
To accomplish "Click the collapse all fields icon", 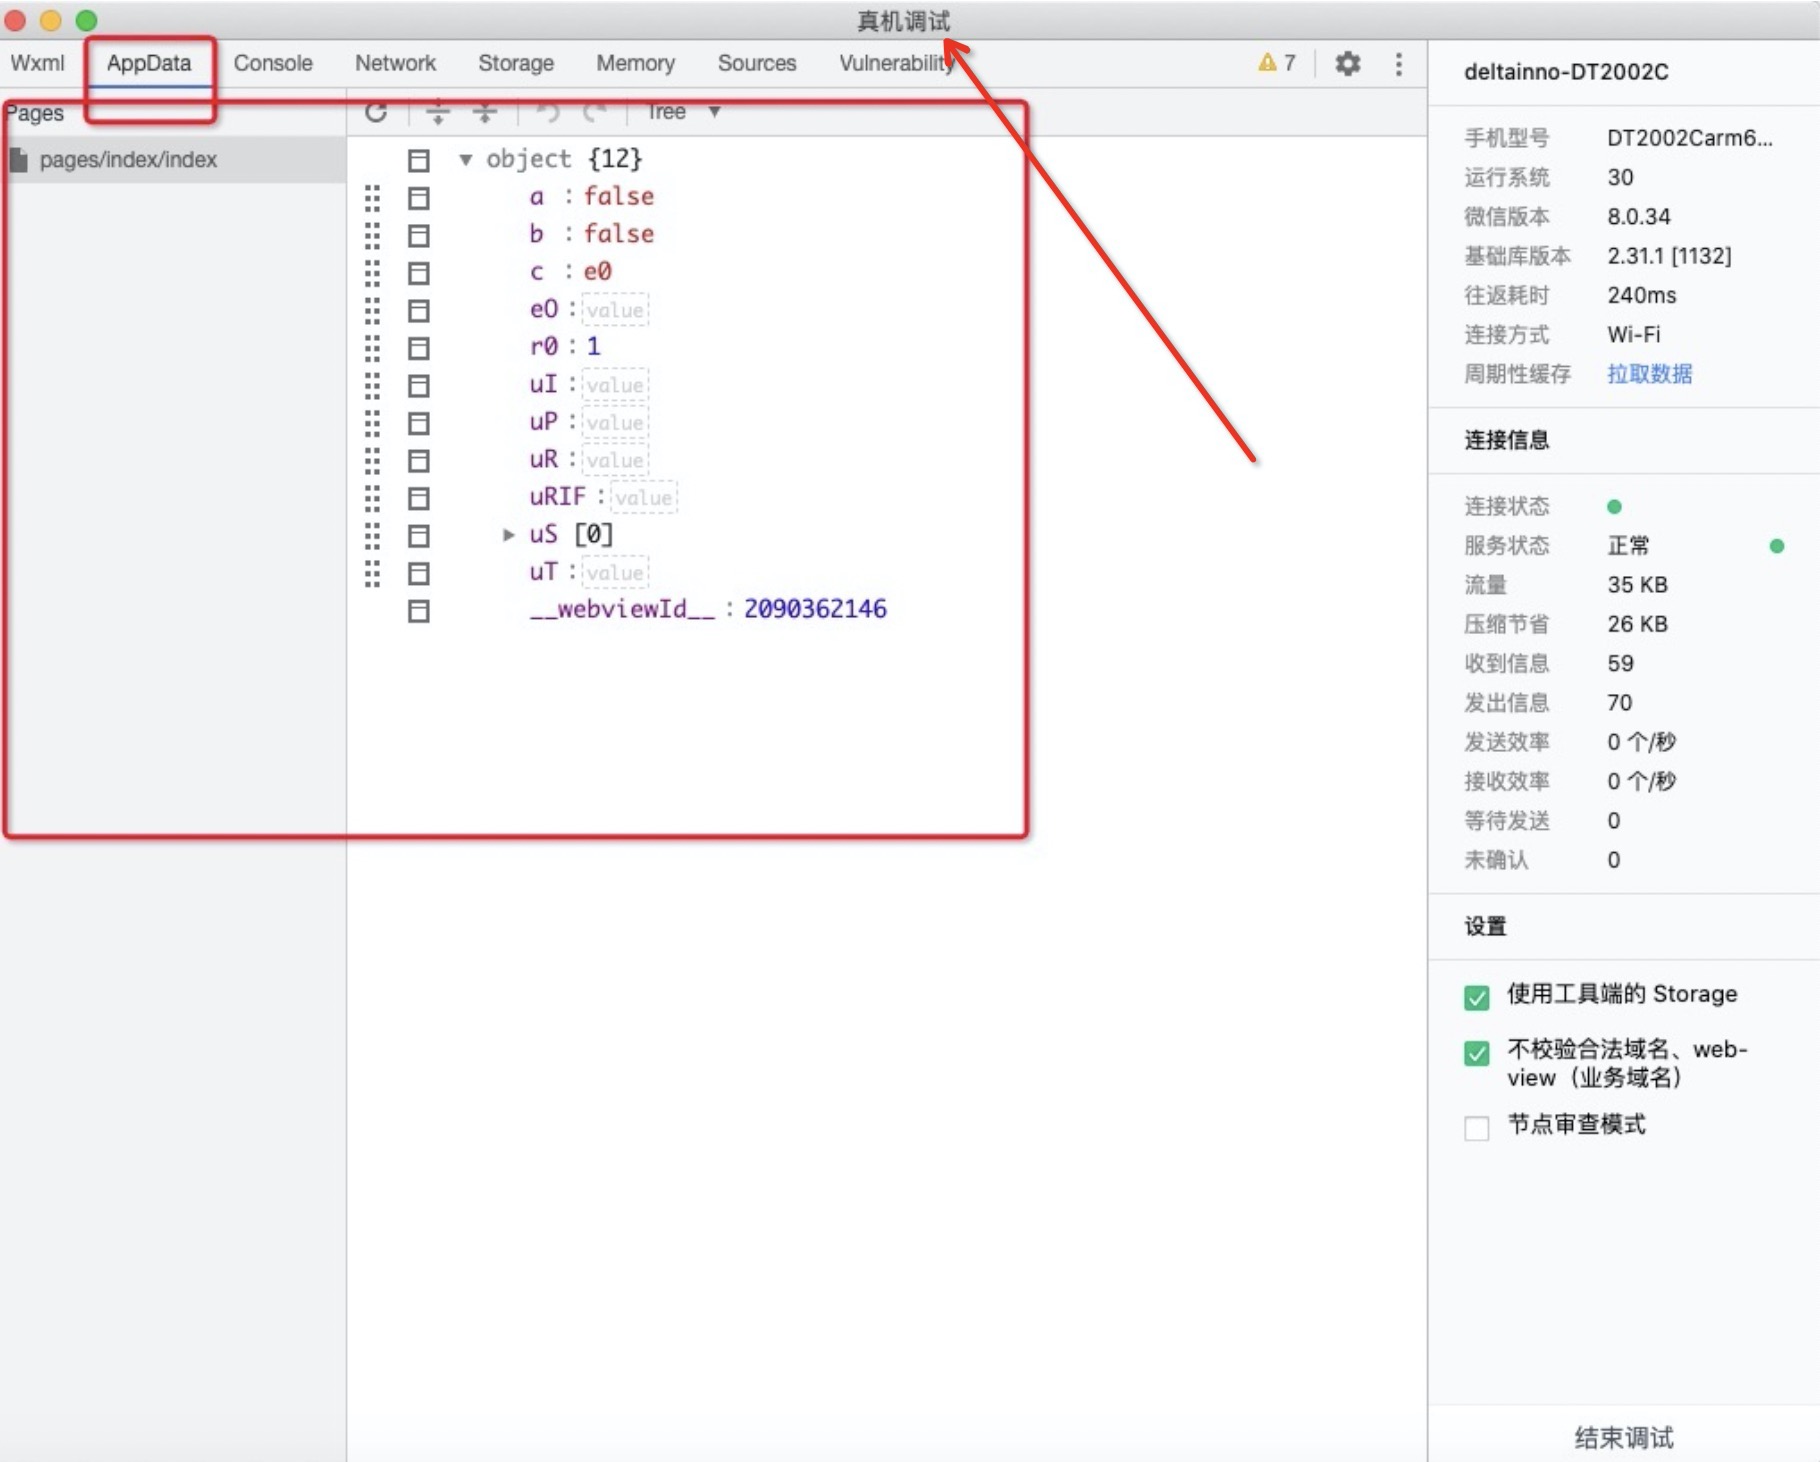I will (485, 112).
